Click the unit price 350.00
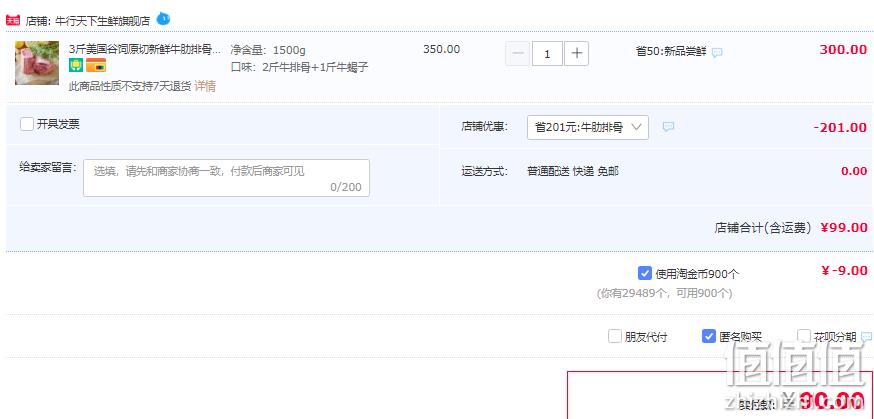Image resolution: width=874 pixels, height=419 pixels. tap(441, 49)
